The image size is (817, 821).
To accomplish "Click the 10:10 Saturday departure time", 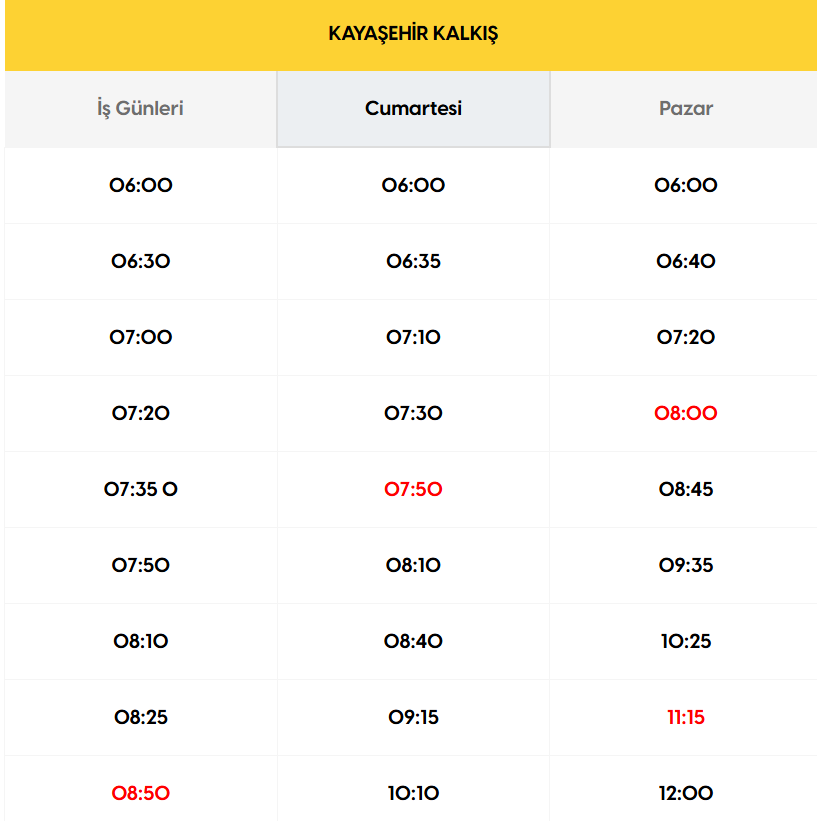I will click(x=413, y=794).
